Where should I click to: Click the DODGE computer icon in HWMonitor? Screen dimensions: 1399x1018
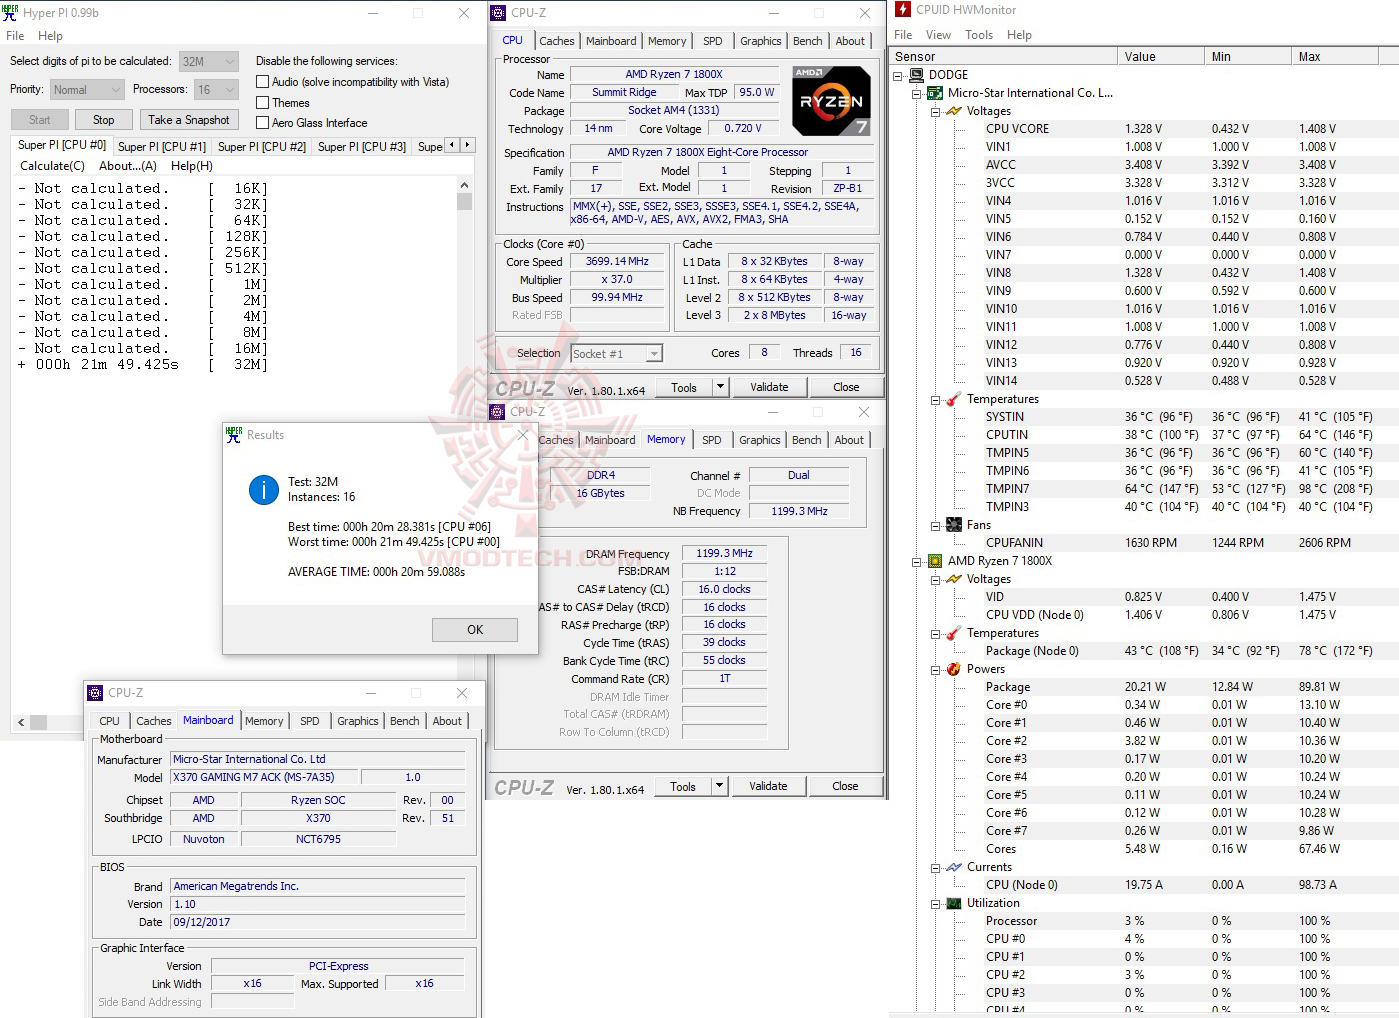click(916, 75)
